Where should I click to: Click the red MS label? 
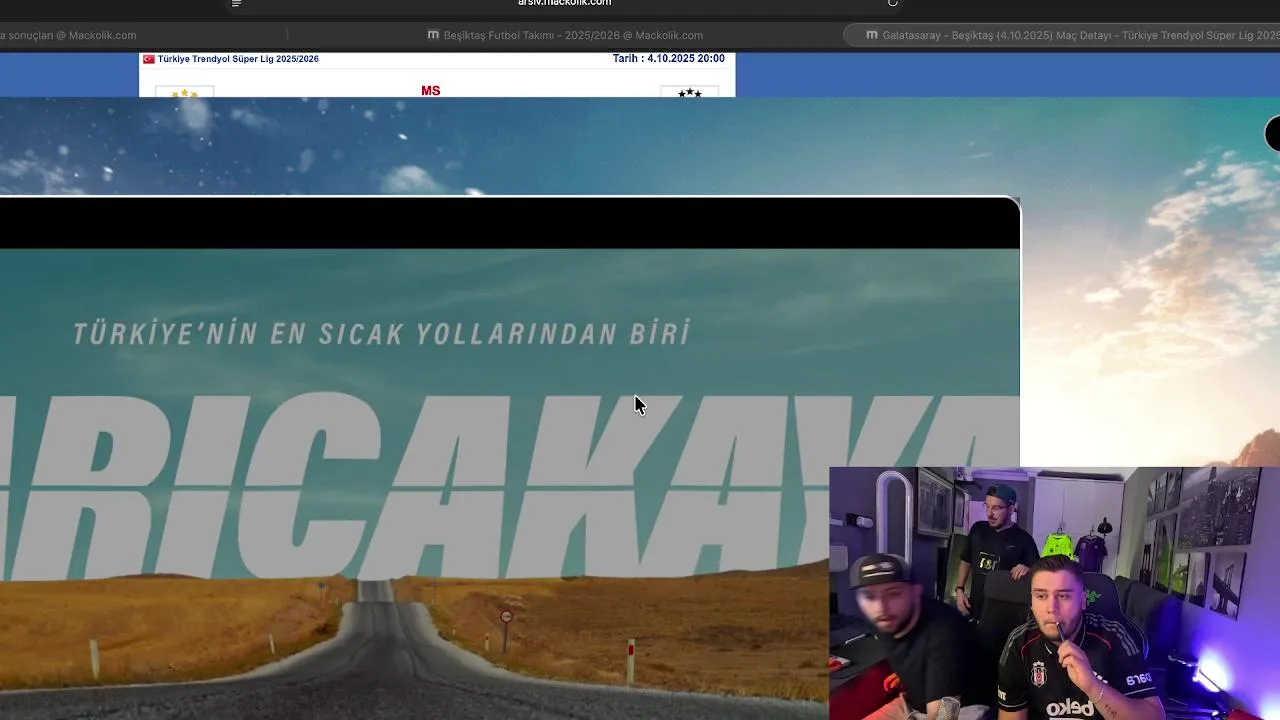click(431, 91)
